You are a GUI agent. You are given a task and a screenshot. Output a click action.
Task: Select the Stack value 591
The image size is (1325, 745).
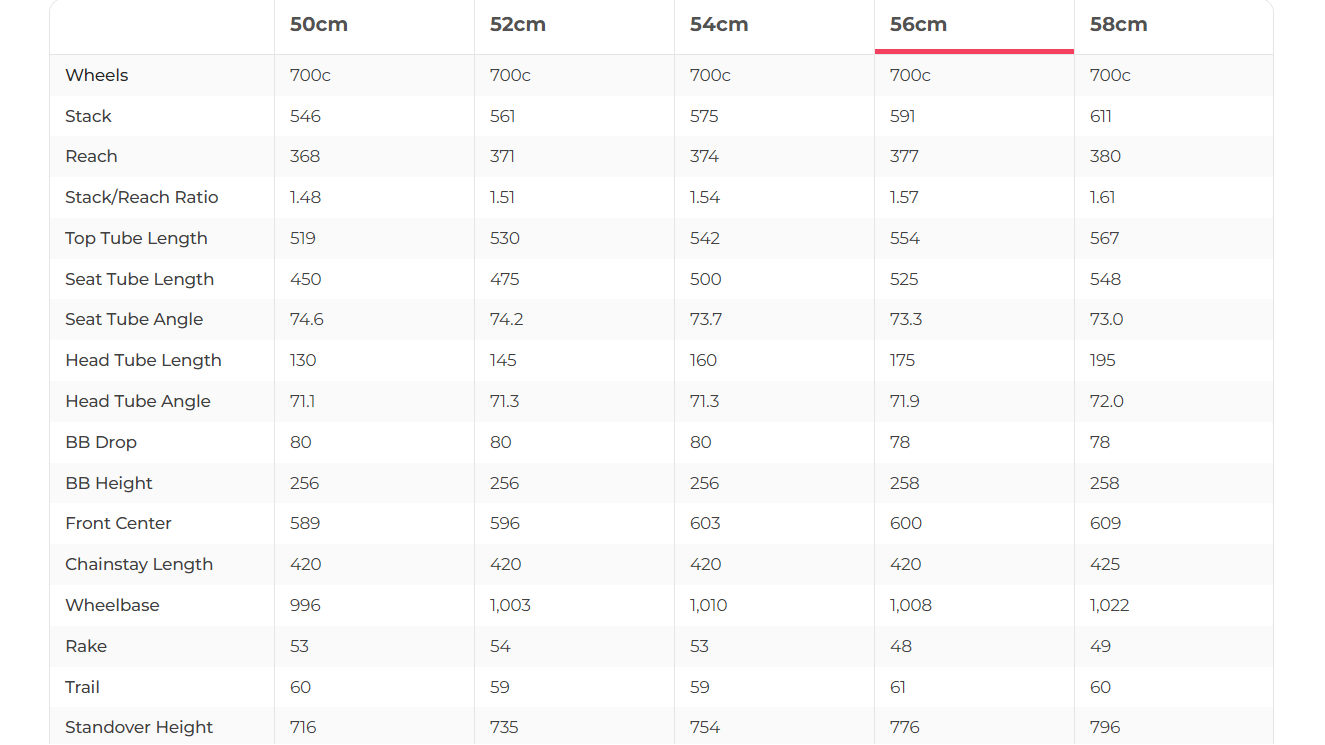[x=903, y=116]
